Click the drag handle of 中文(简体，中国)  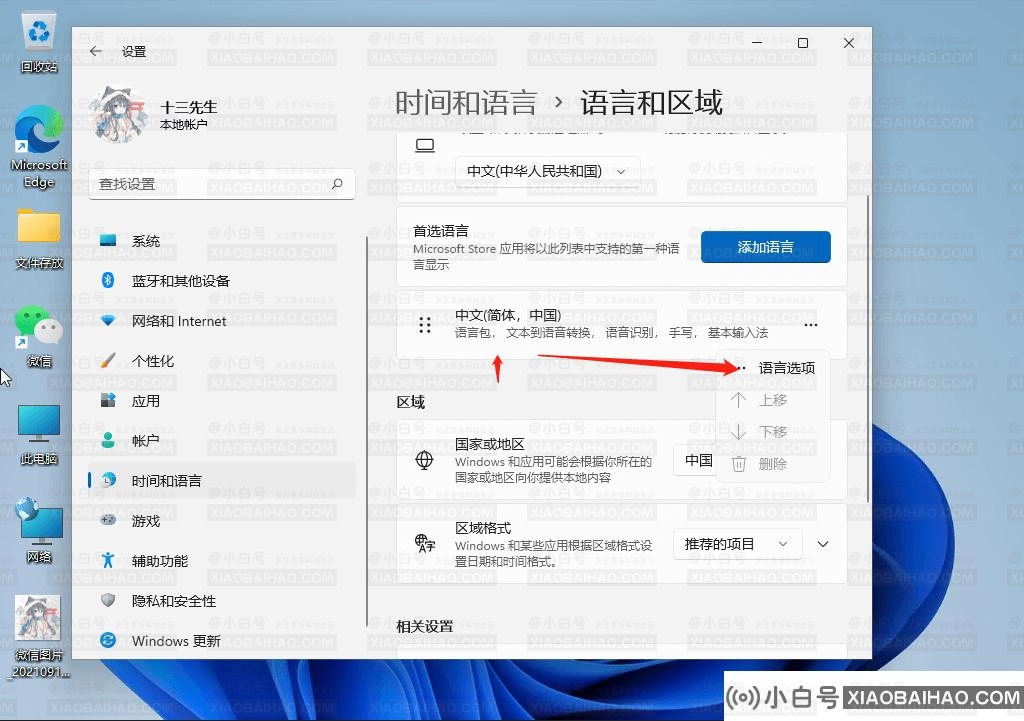pyautogui.click(x=424, y=325)
